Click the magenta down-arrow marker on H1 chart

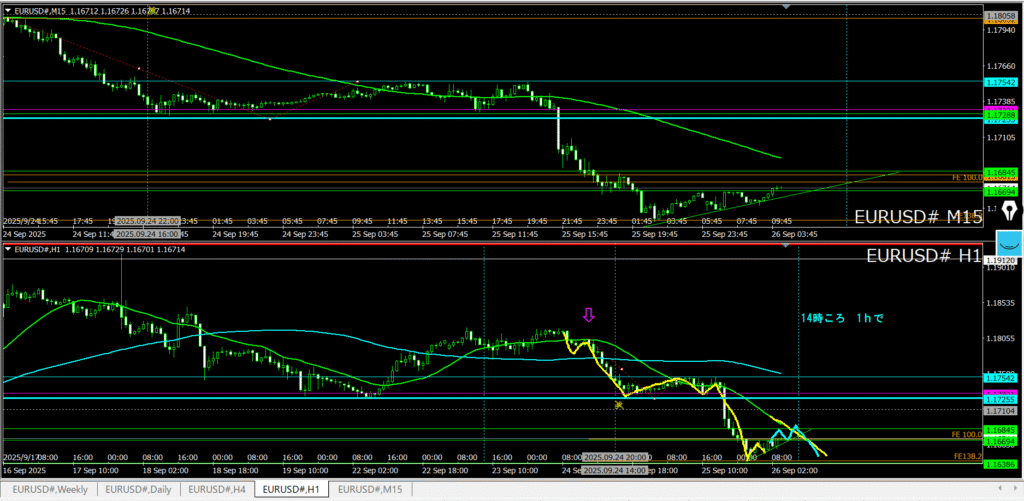(588, 315)
